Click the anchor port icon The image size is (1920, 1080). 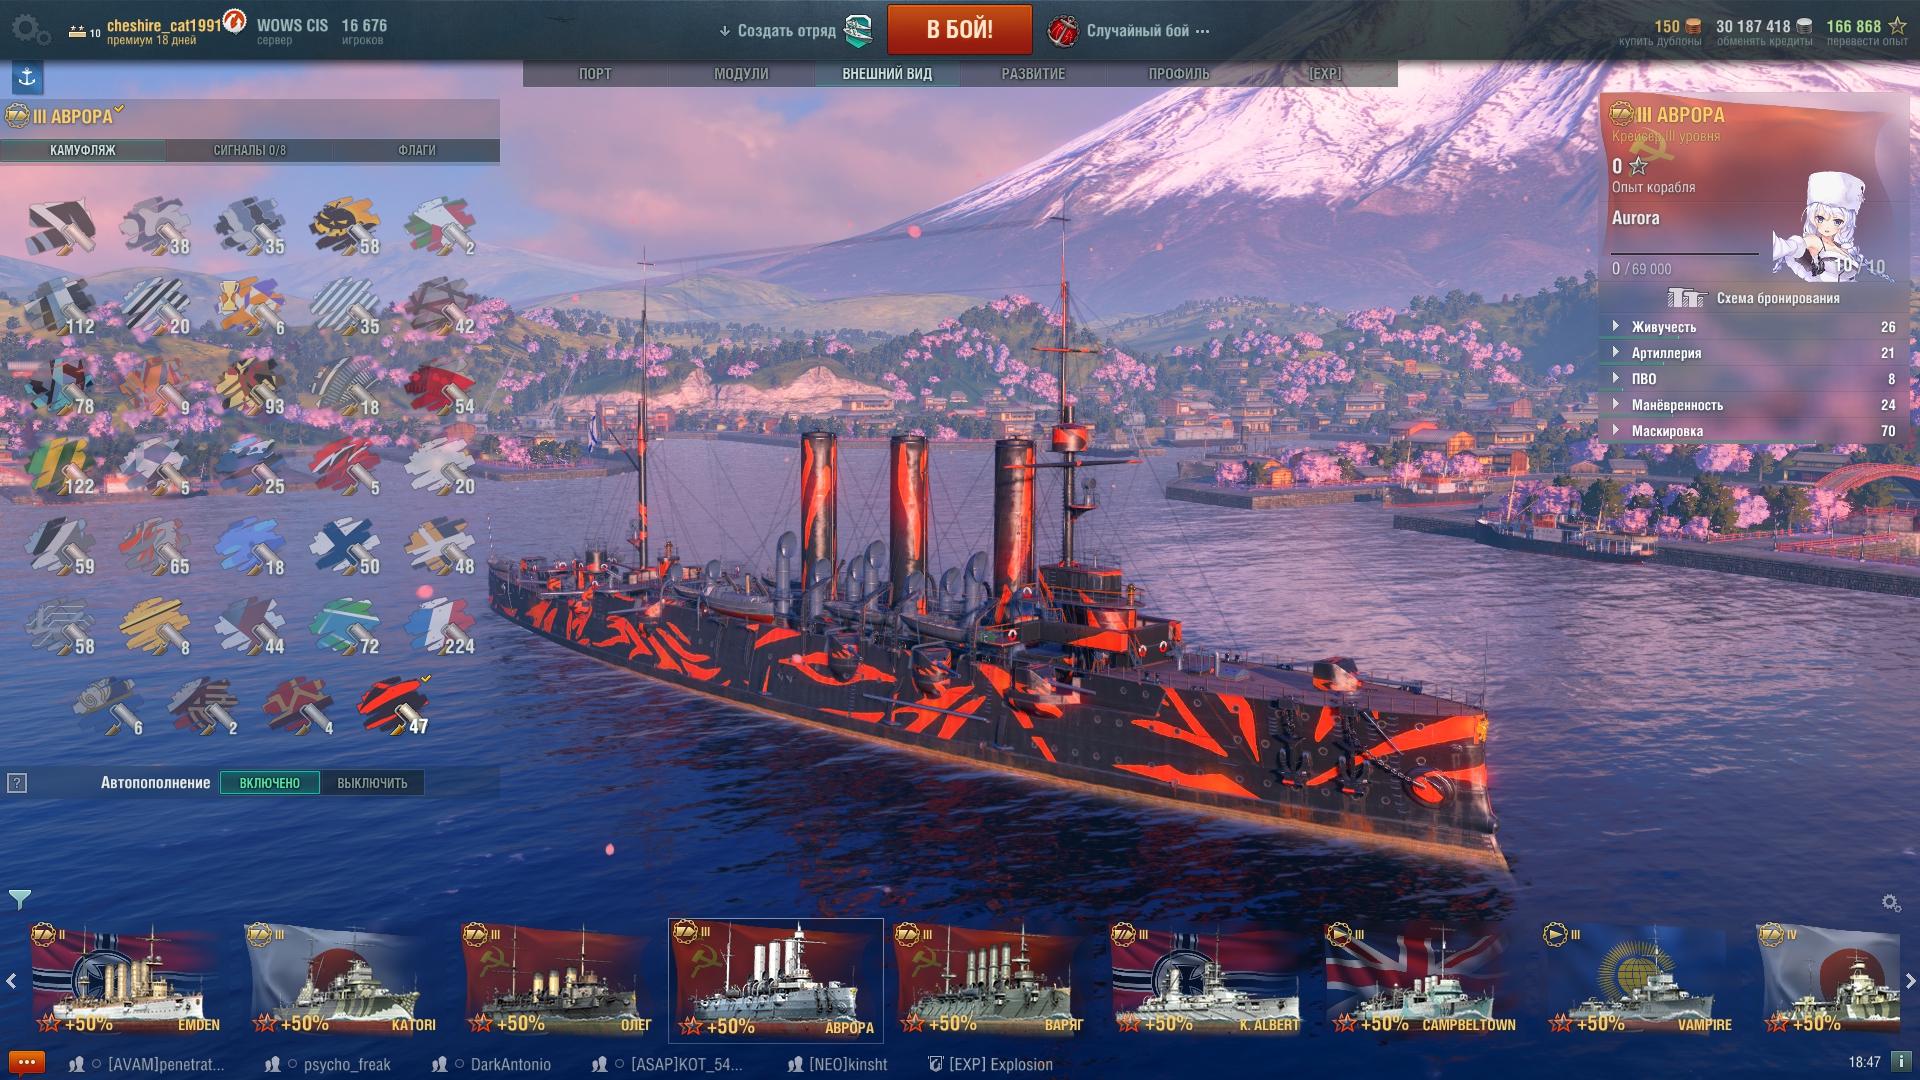click(27, 77)
